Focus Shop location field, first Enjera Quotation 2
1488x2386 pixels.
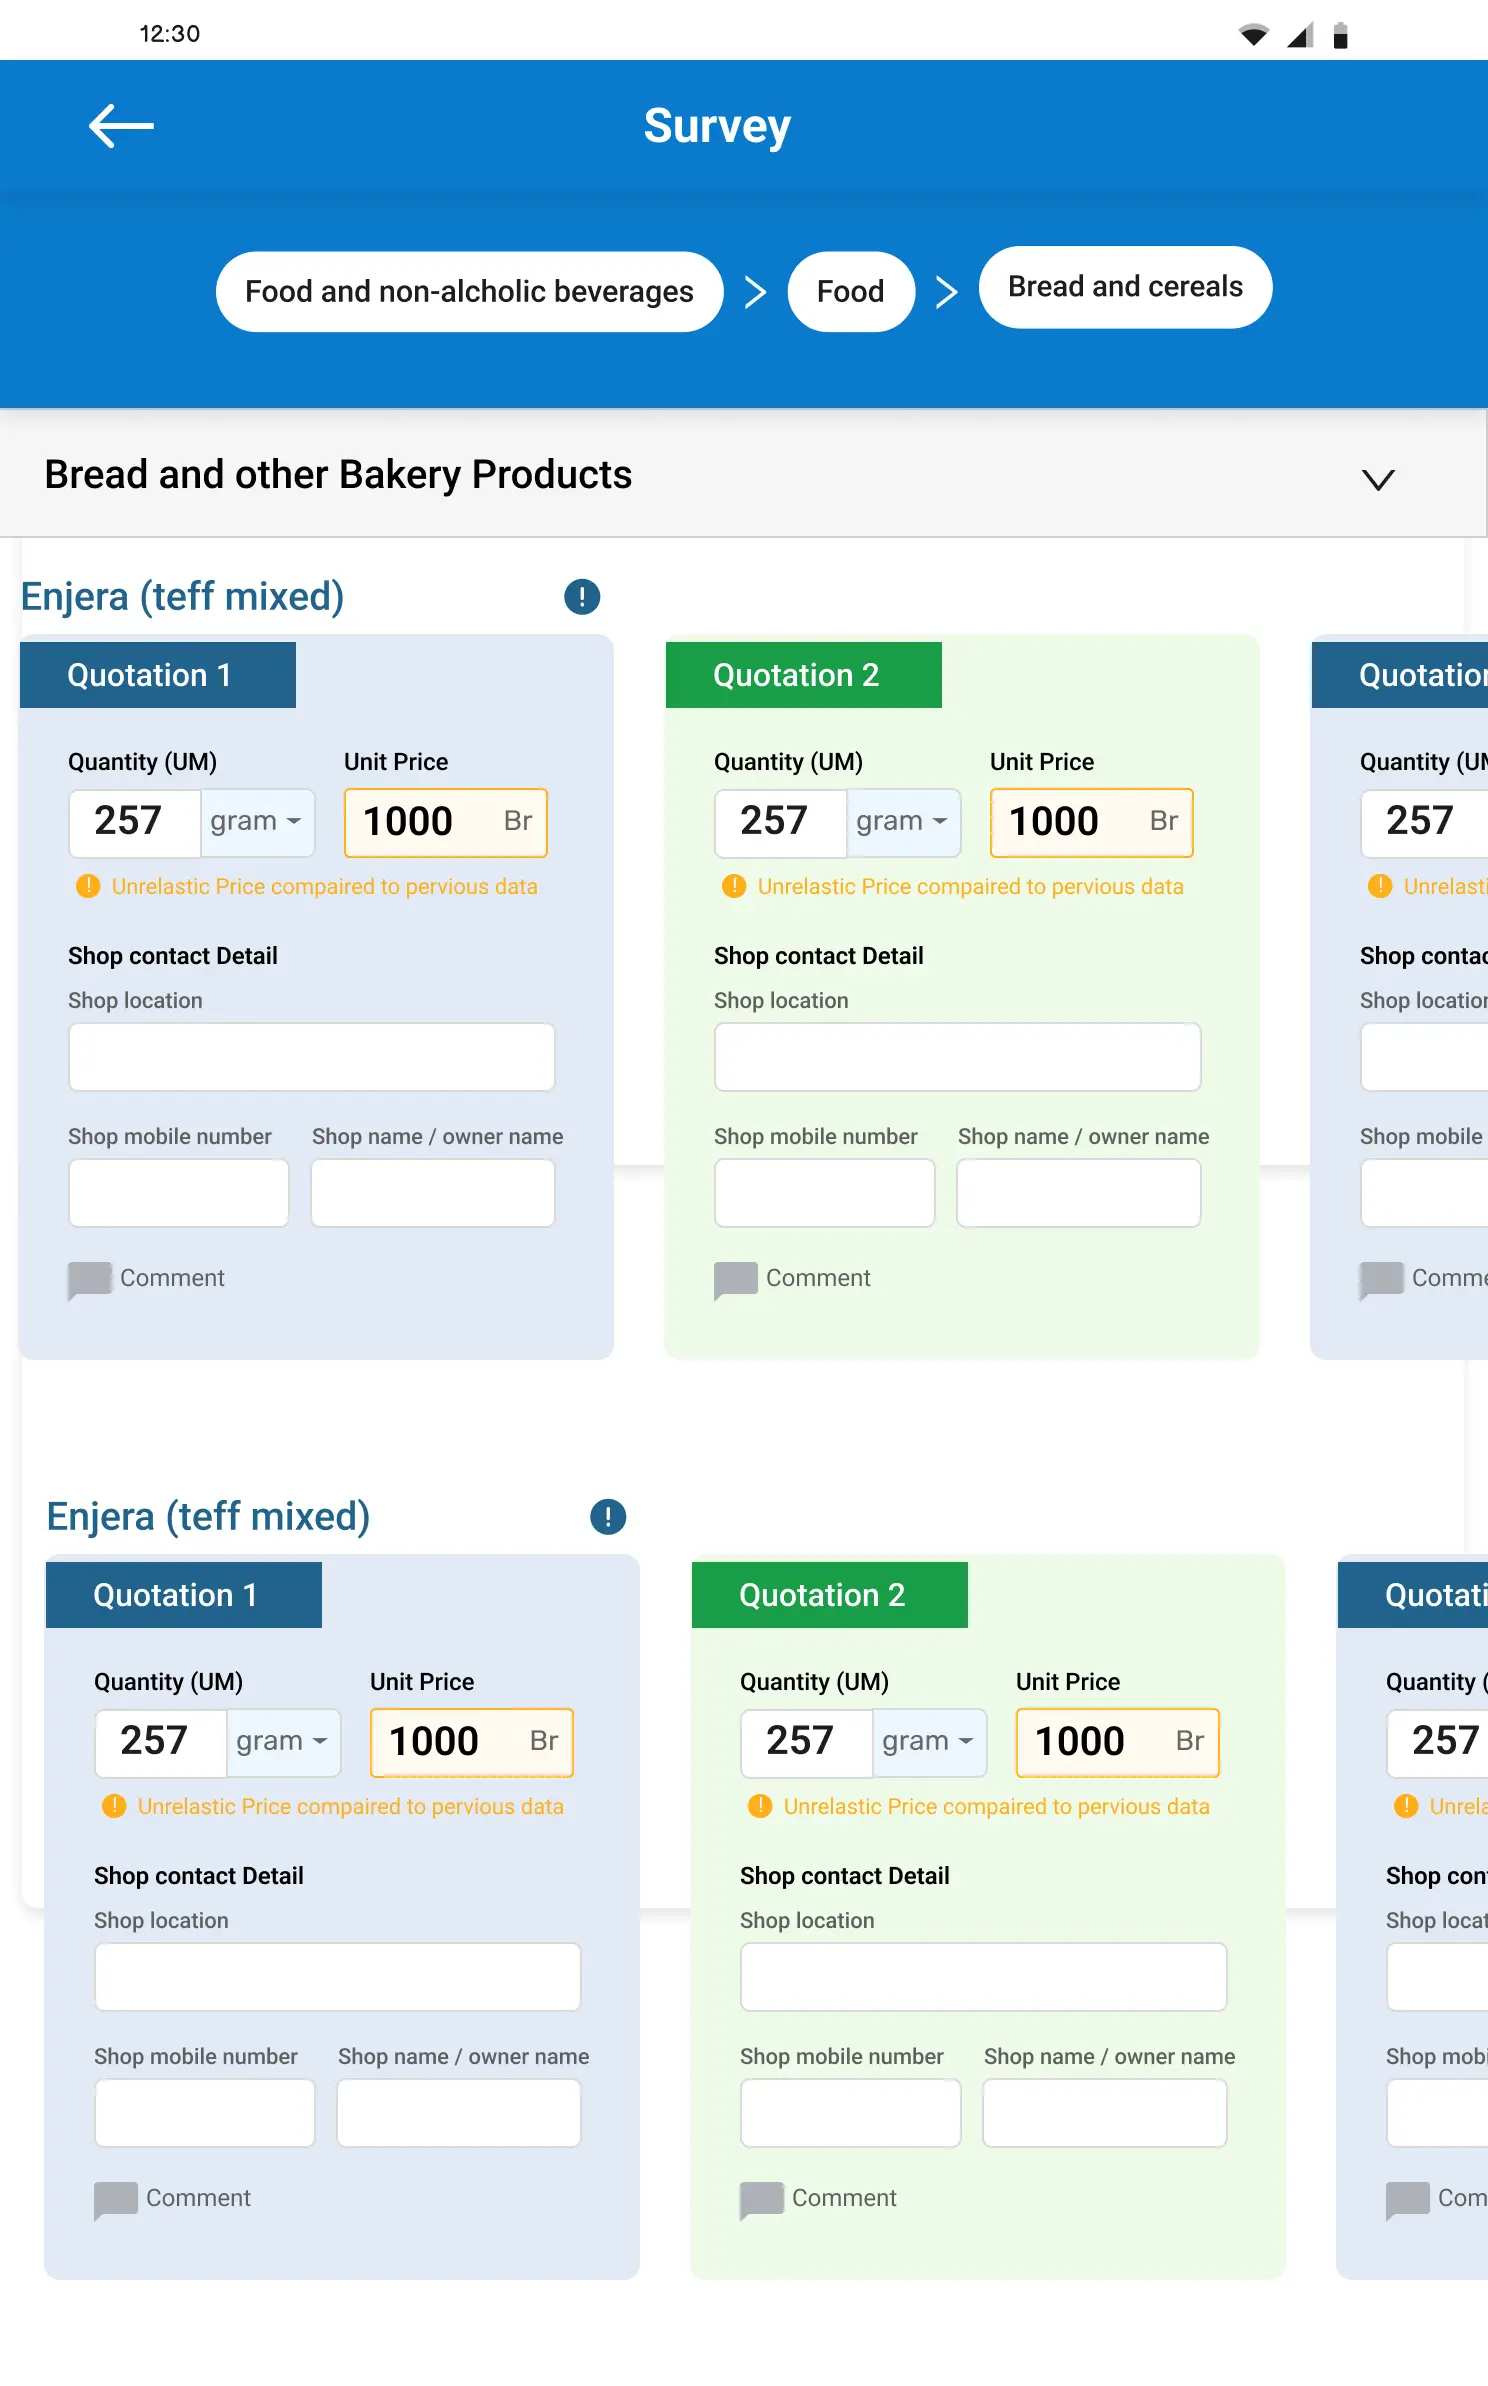pyautogui.click(x=958, y=1057)
